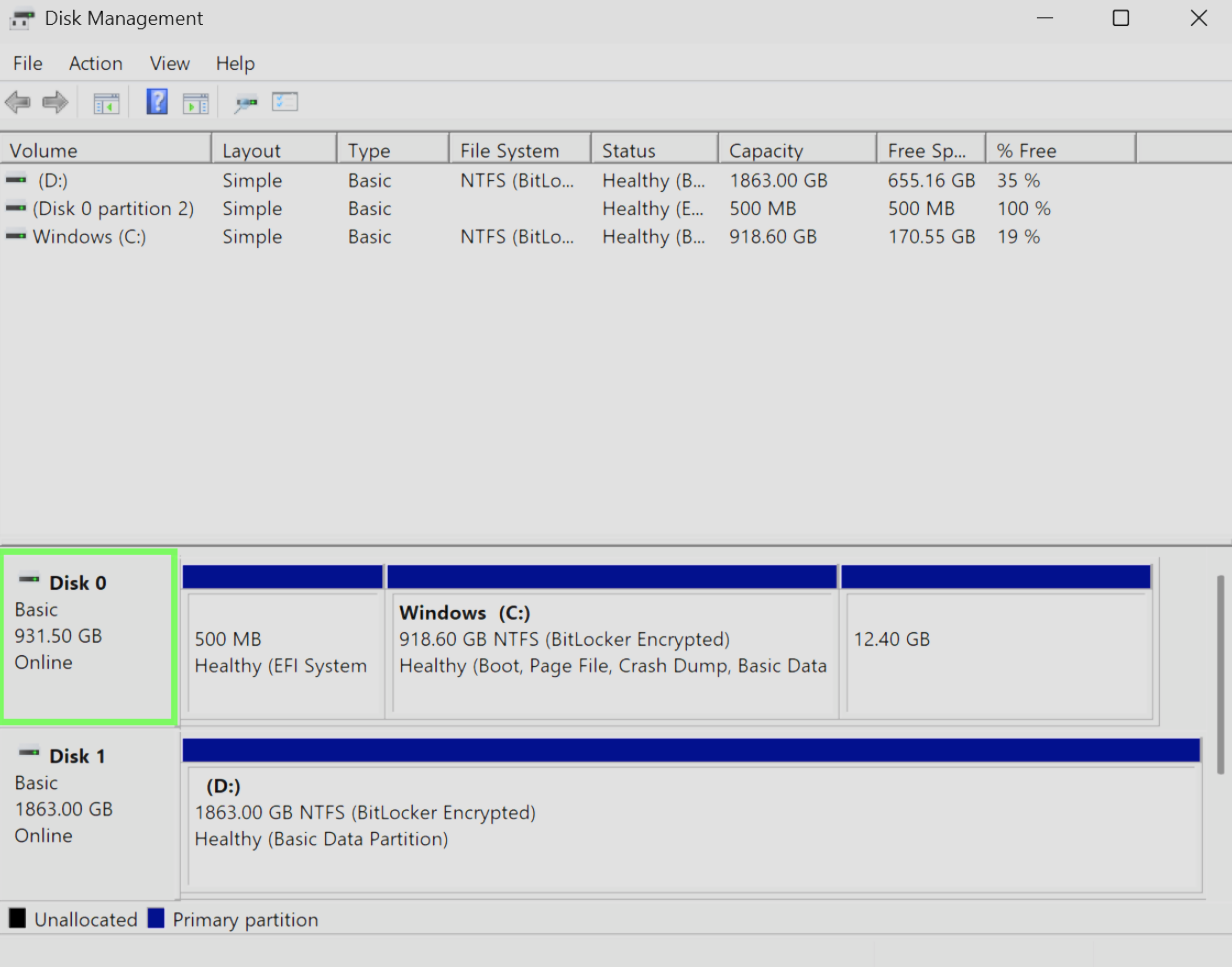Toggle the Show/Hide Console Tree icon
1232x967 pixels.
tap(106, 102)
